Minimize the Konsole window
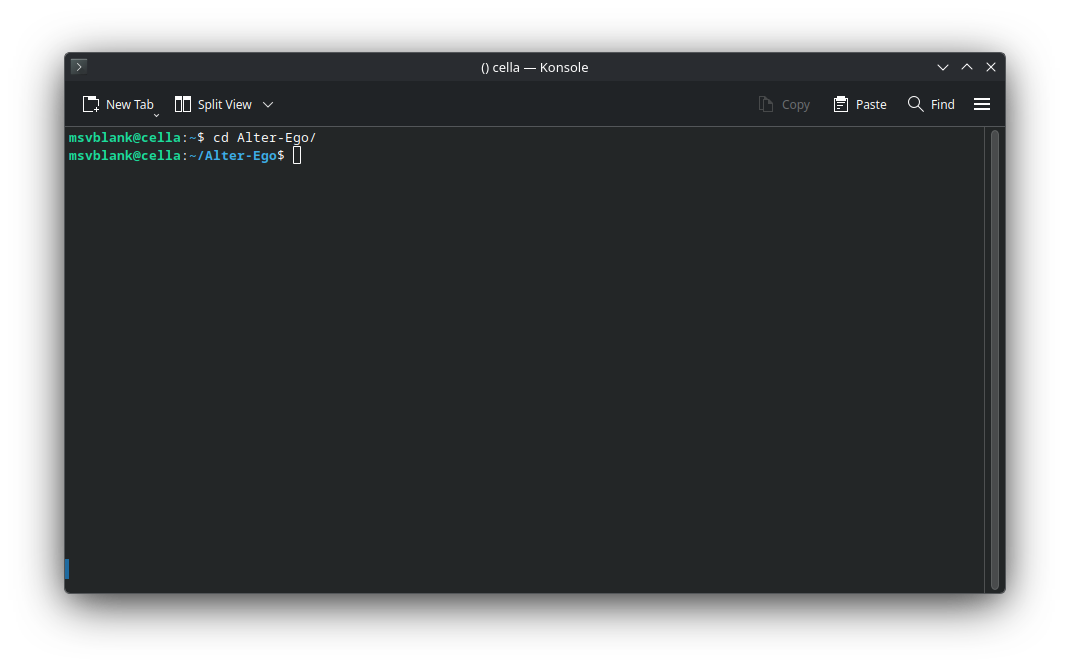 (x=943, y=67)
